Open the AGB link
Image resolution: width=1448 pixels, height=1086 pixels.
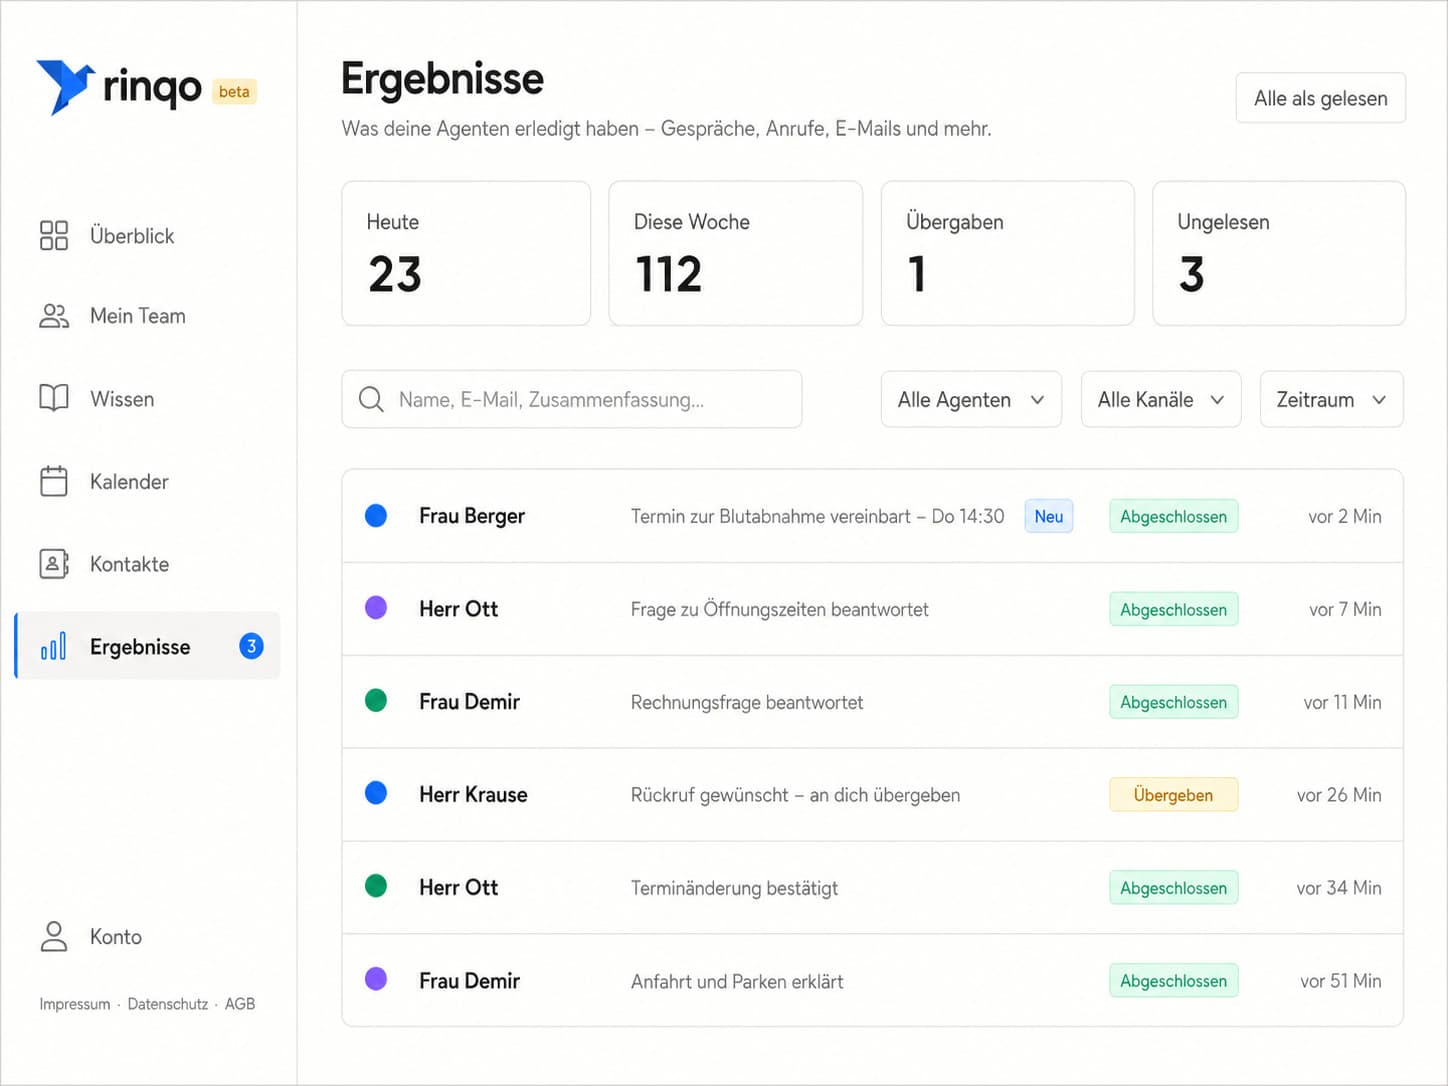tap(240, 1004)
